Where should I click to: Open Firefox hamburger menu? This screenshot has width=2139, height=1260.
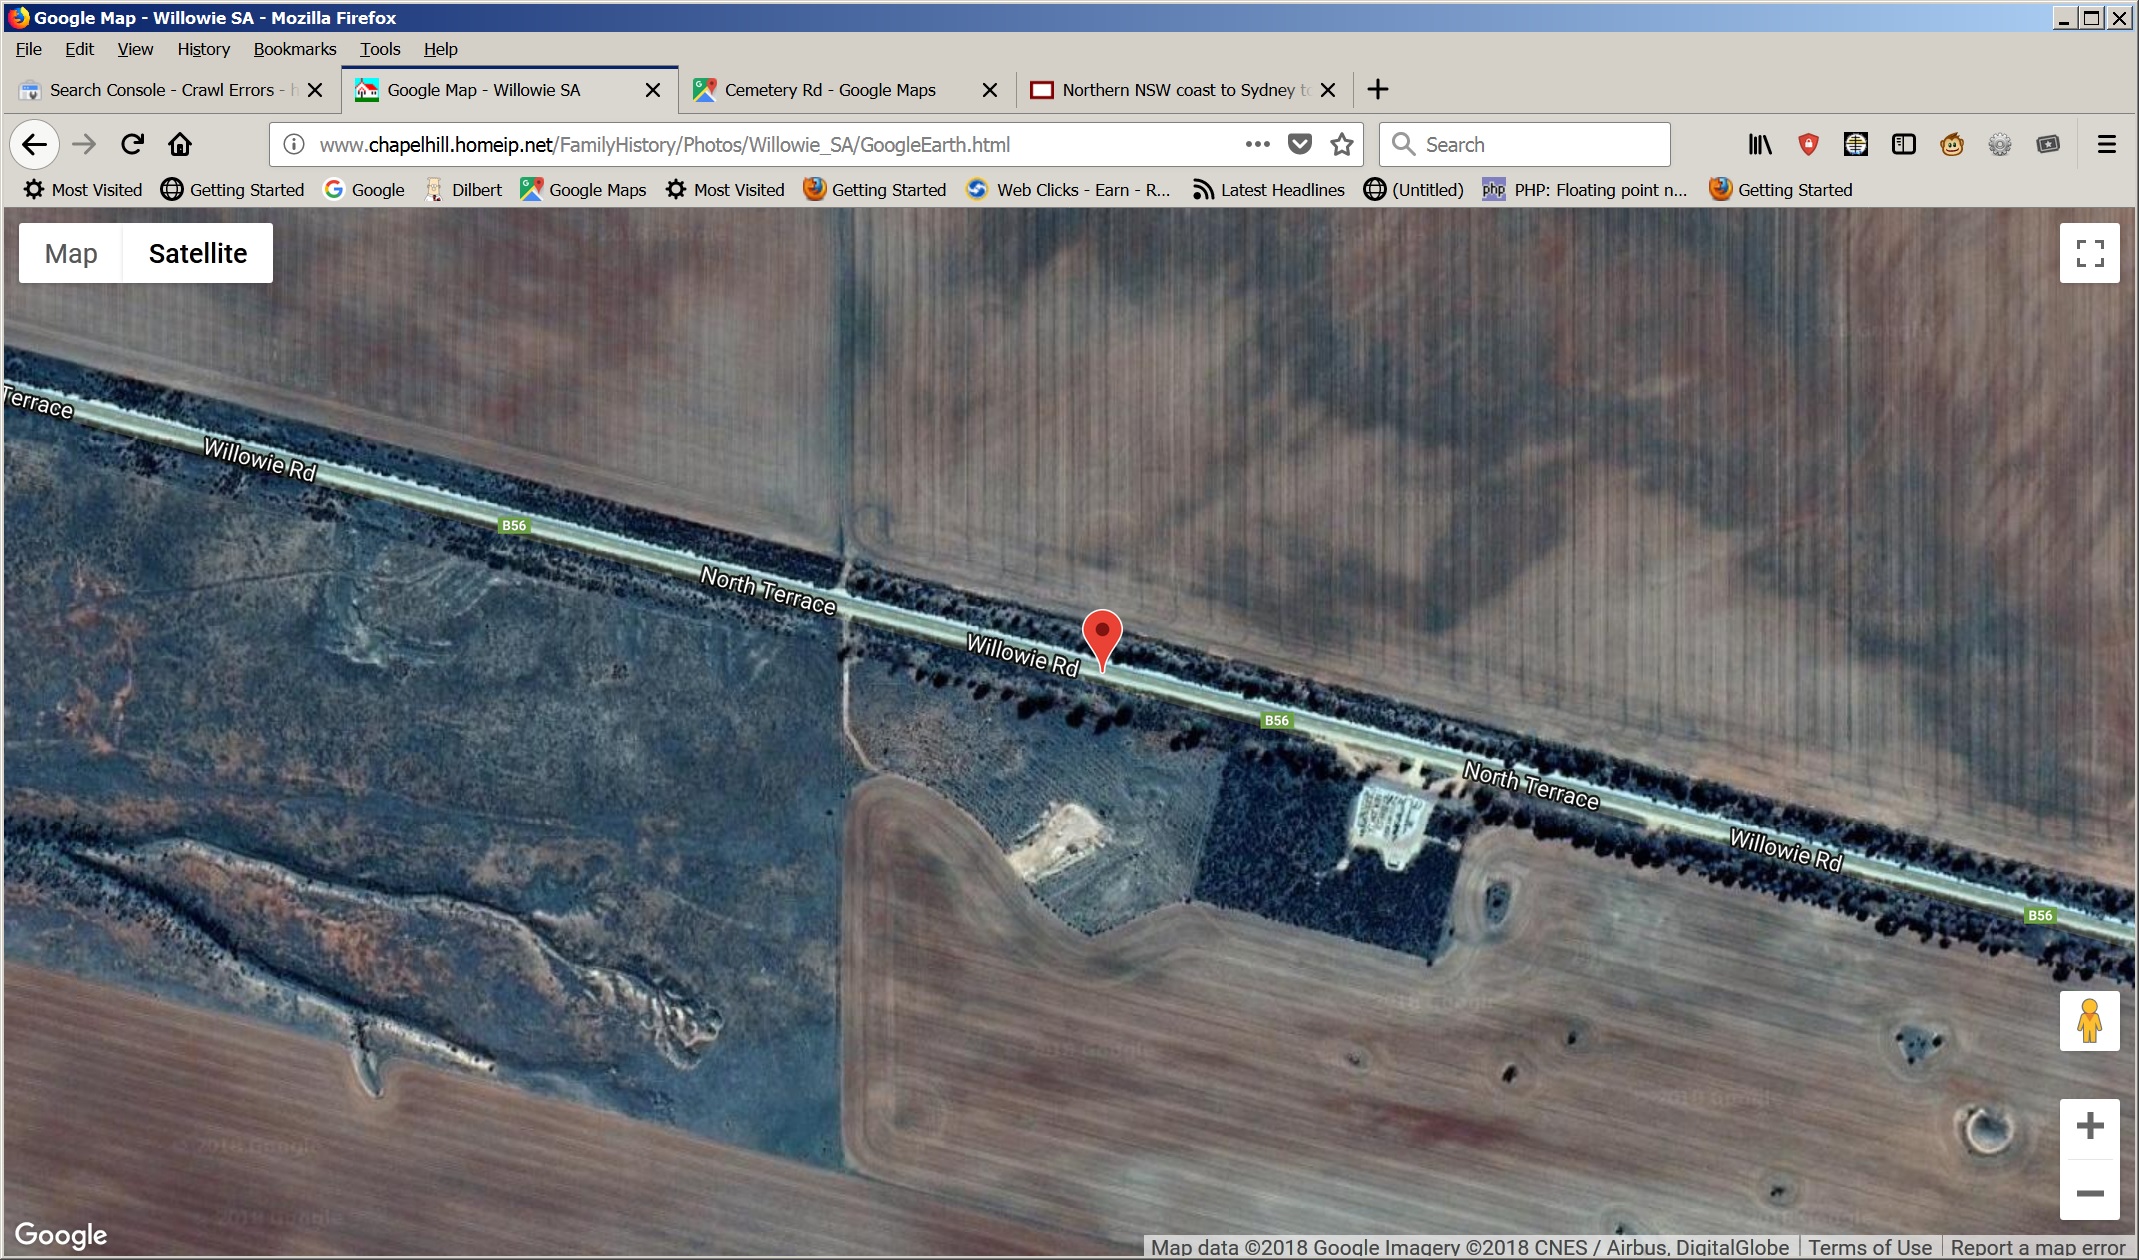[2106, 144]
